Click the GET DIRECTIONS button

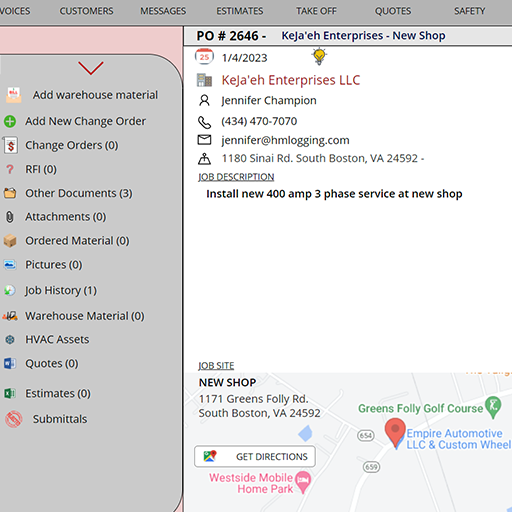pos(255,456)
